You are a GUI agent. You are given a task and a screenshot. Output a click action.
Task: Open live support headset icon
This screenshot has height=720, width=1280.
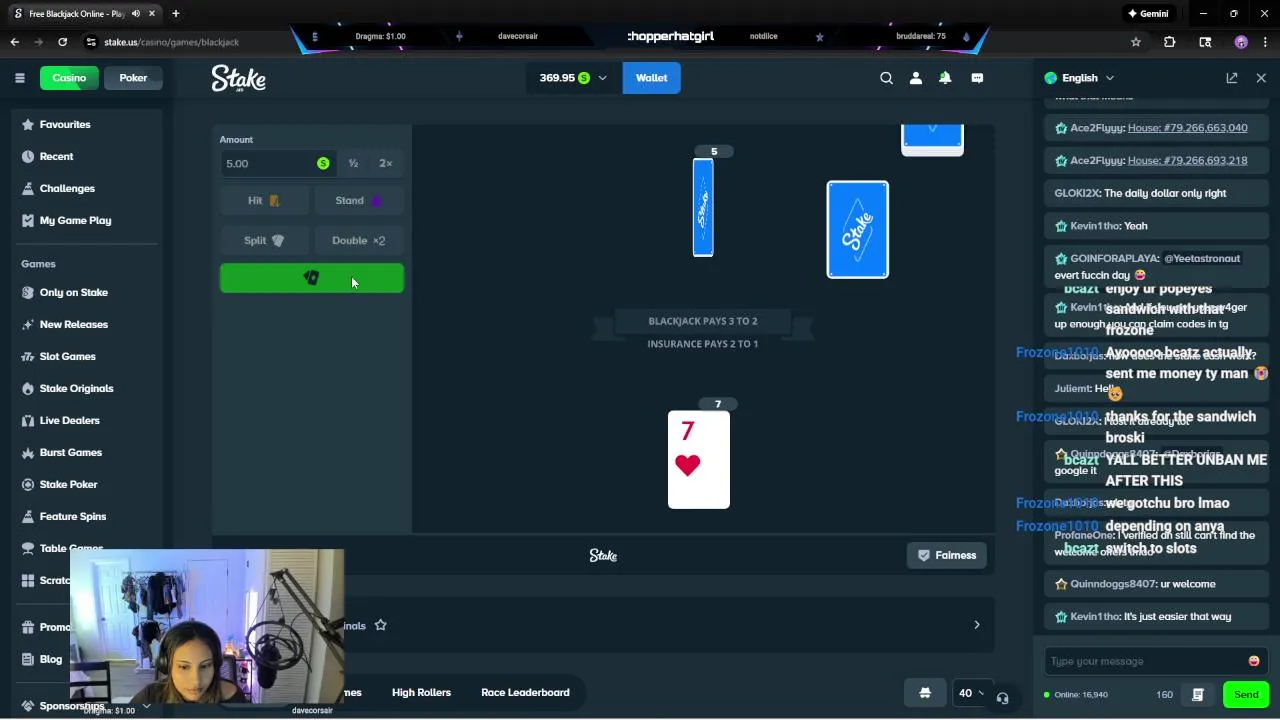click(x=1002, y=698)
